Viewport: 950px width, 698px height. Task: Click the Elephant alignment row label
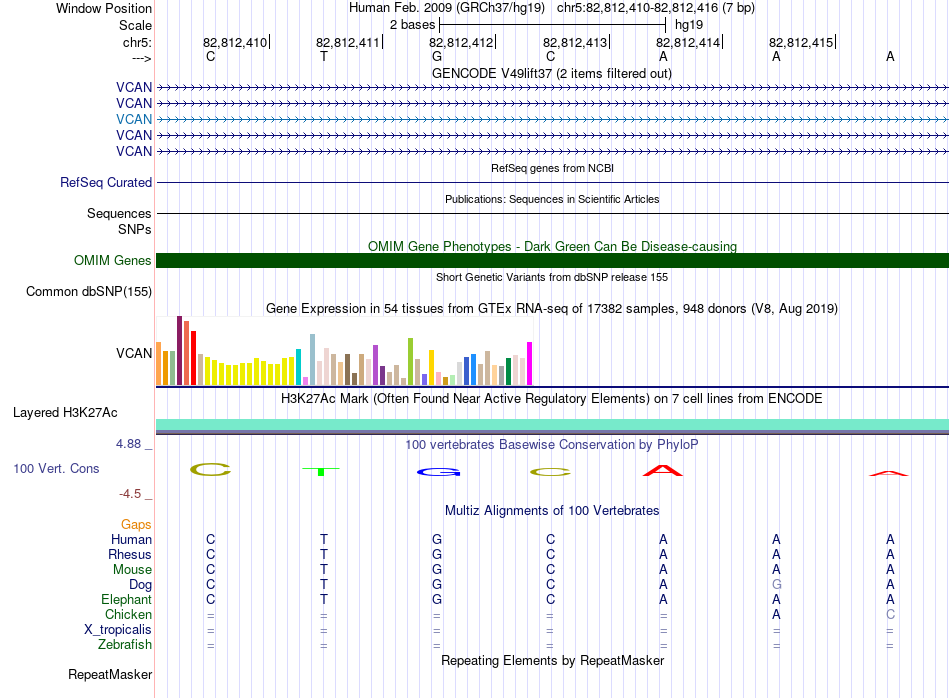click(127, 599)
